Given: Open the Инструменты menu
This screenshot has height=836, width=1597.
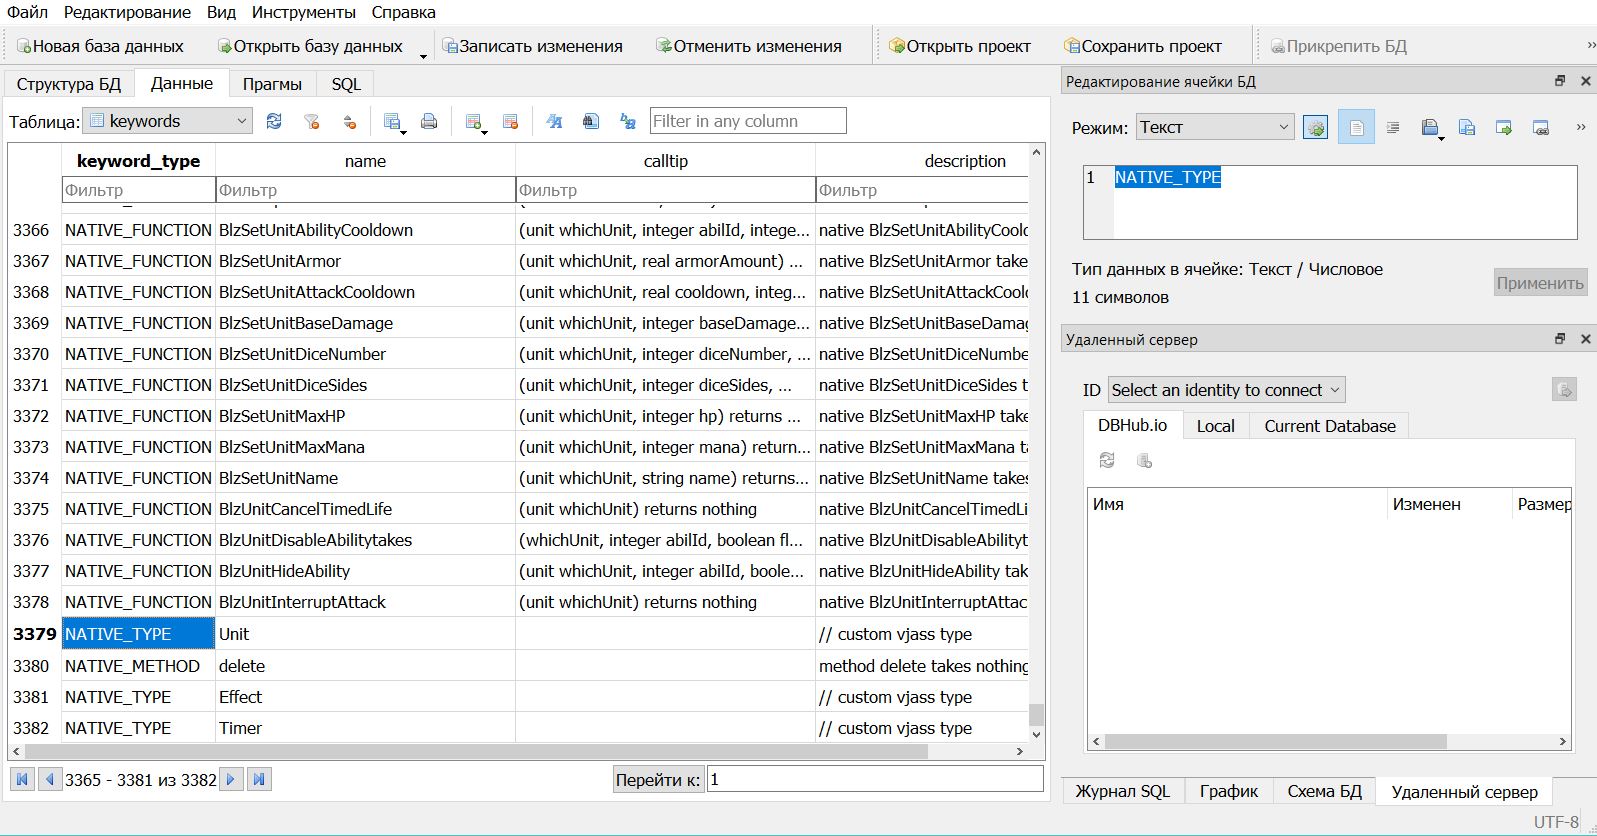Looking at the screenshot, I should pos(303,12).
